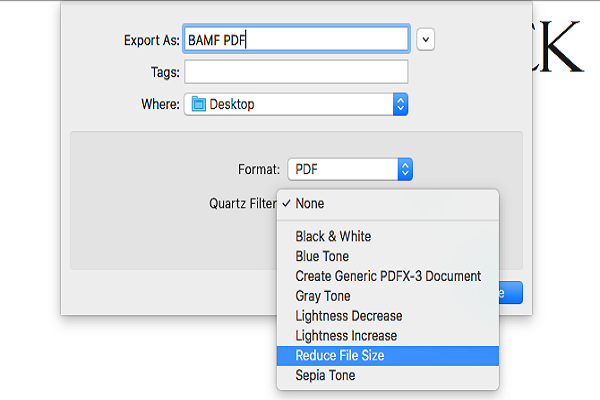Open the Where location dropdown arrows

[400, 104]
